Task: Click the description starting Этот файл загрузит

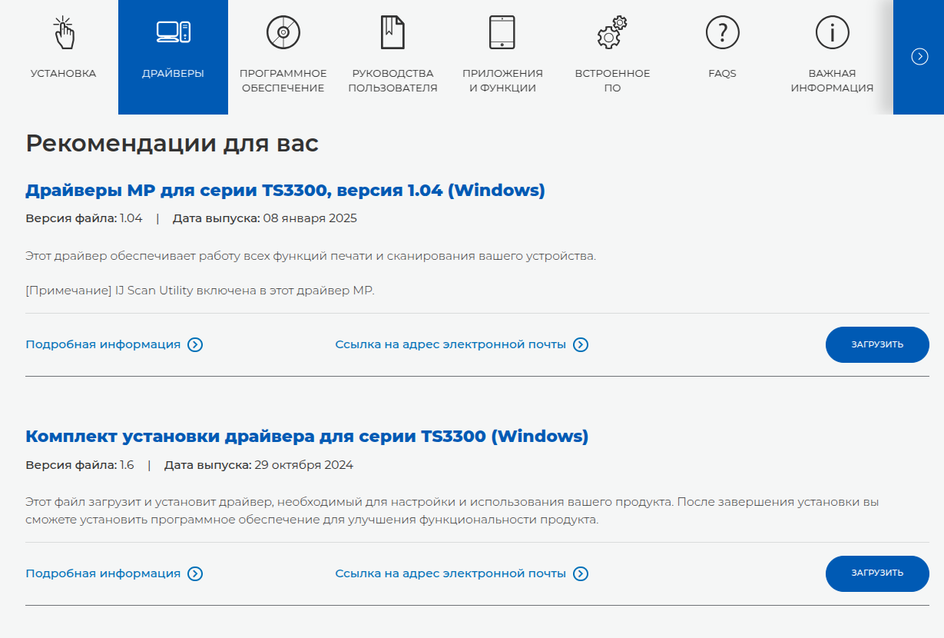Action: pos(452,510)
